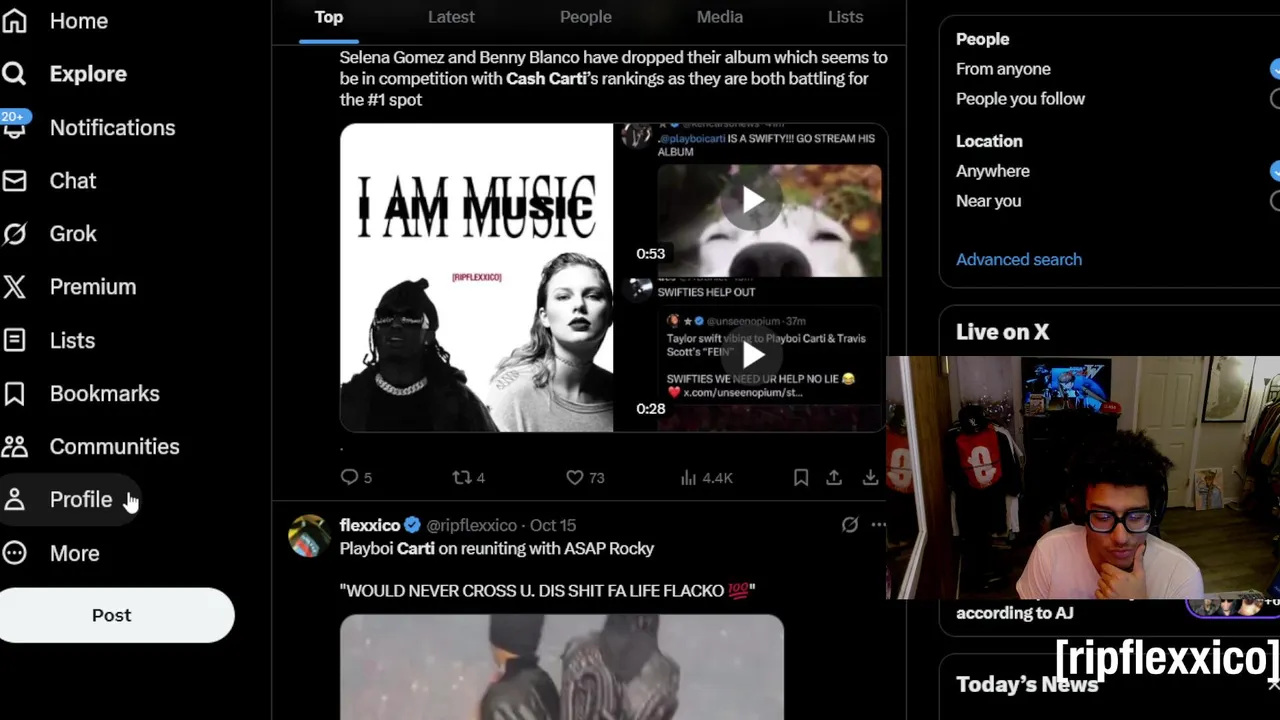The width and height of the screenshot is (1280, 720).
Task: Click the Today's News heading
Action: [x=1027, y=684]
